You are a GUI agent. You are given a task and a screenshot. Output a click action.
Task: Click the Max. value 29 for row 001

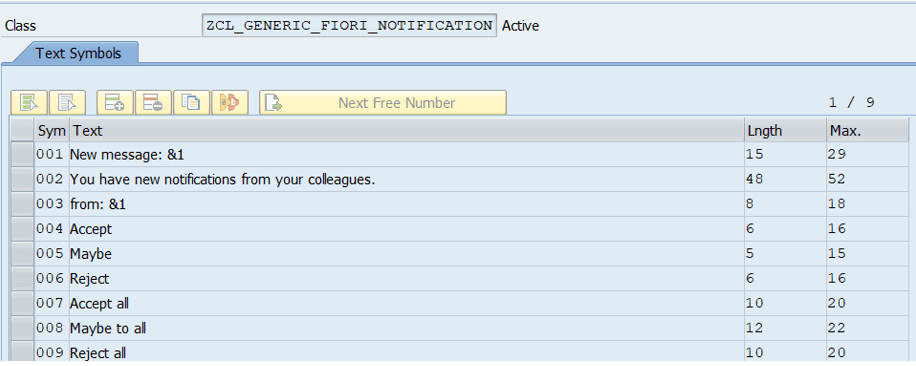(x=837, y=155)
